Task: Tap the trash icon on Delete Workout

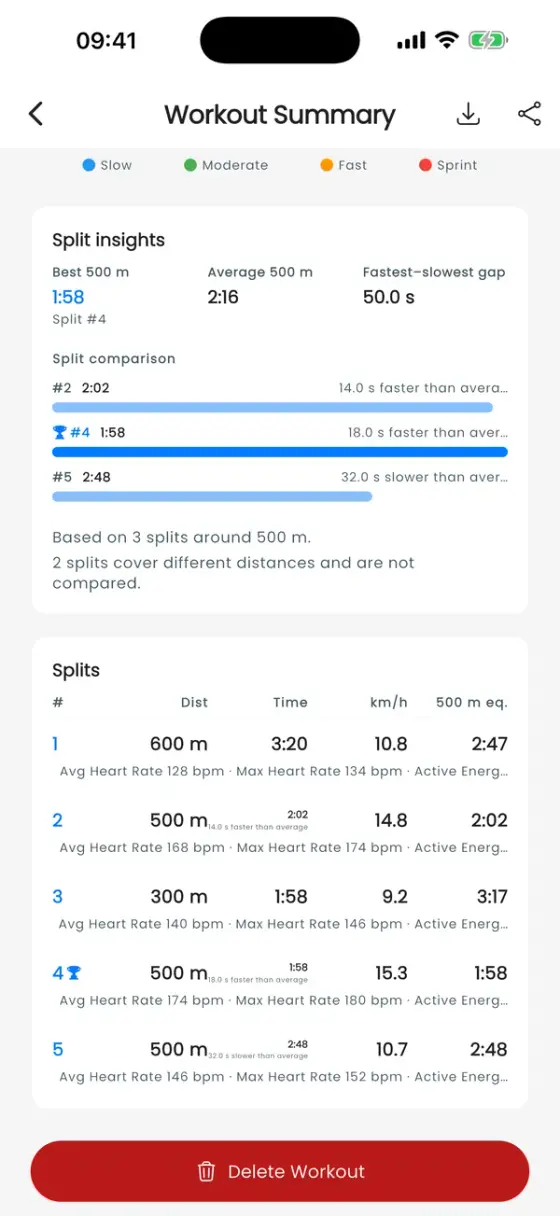Action: pyautogui.click(x=206, y=1171)
